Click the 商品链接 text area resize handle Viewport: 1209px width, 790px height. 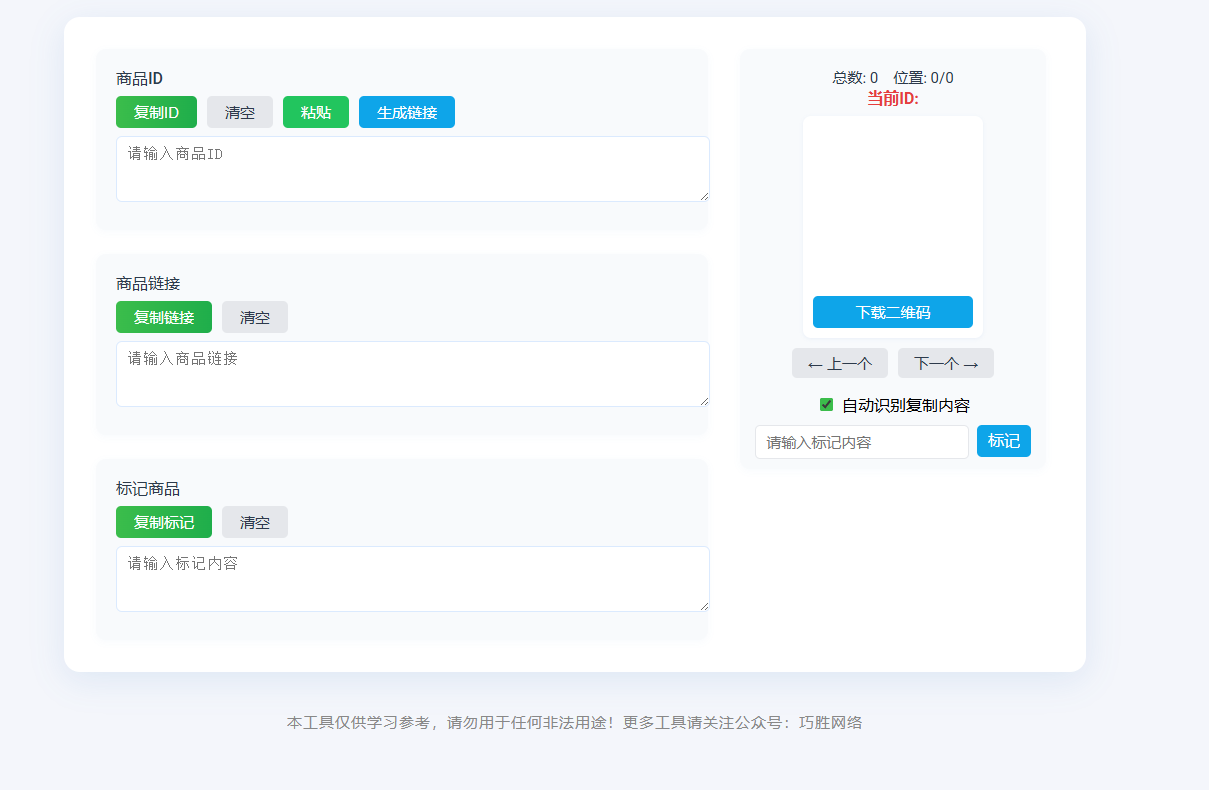704,401
